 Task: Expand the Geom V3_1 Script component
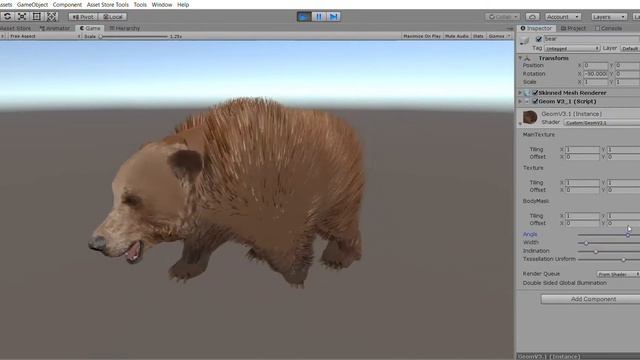tap(520, 101)
